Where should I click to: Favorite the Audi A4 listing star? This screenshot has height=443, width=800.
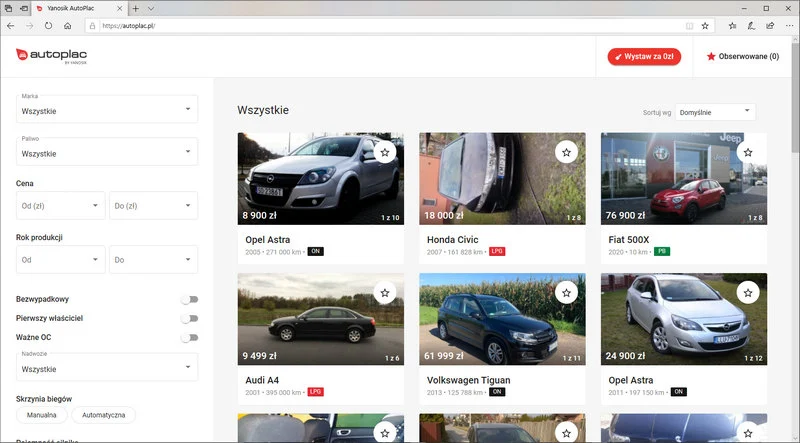(385, 292)
